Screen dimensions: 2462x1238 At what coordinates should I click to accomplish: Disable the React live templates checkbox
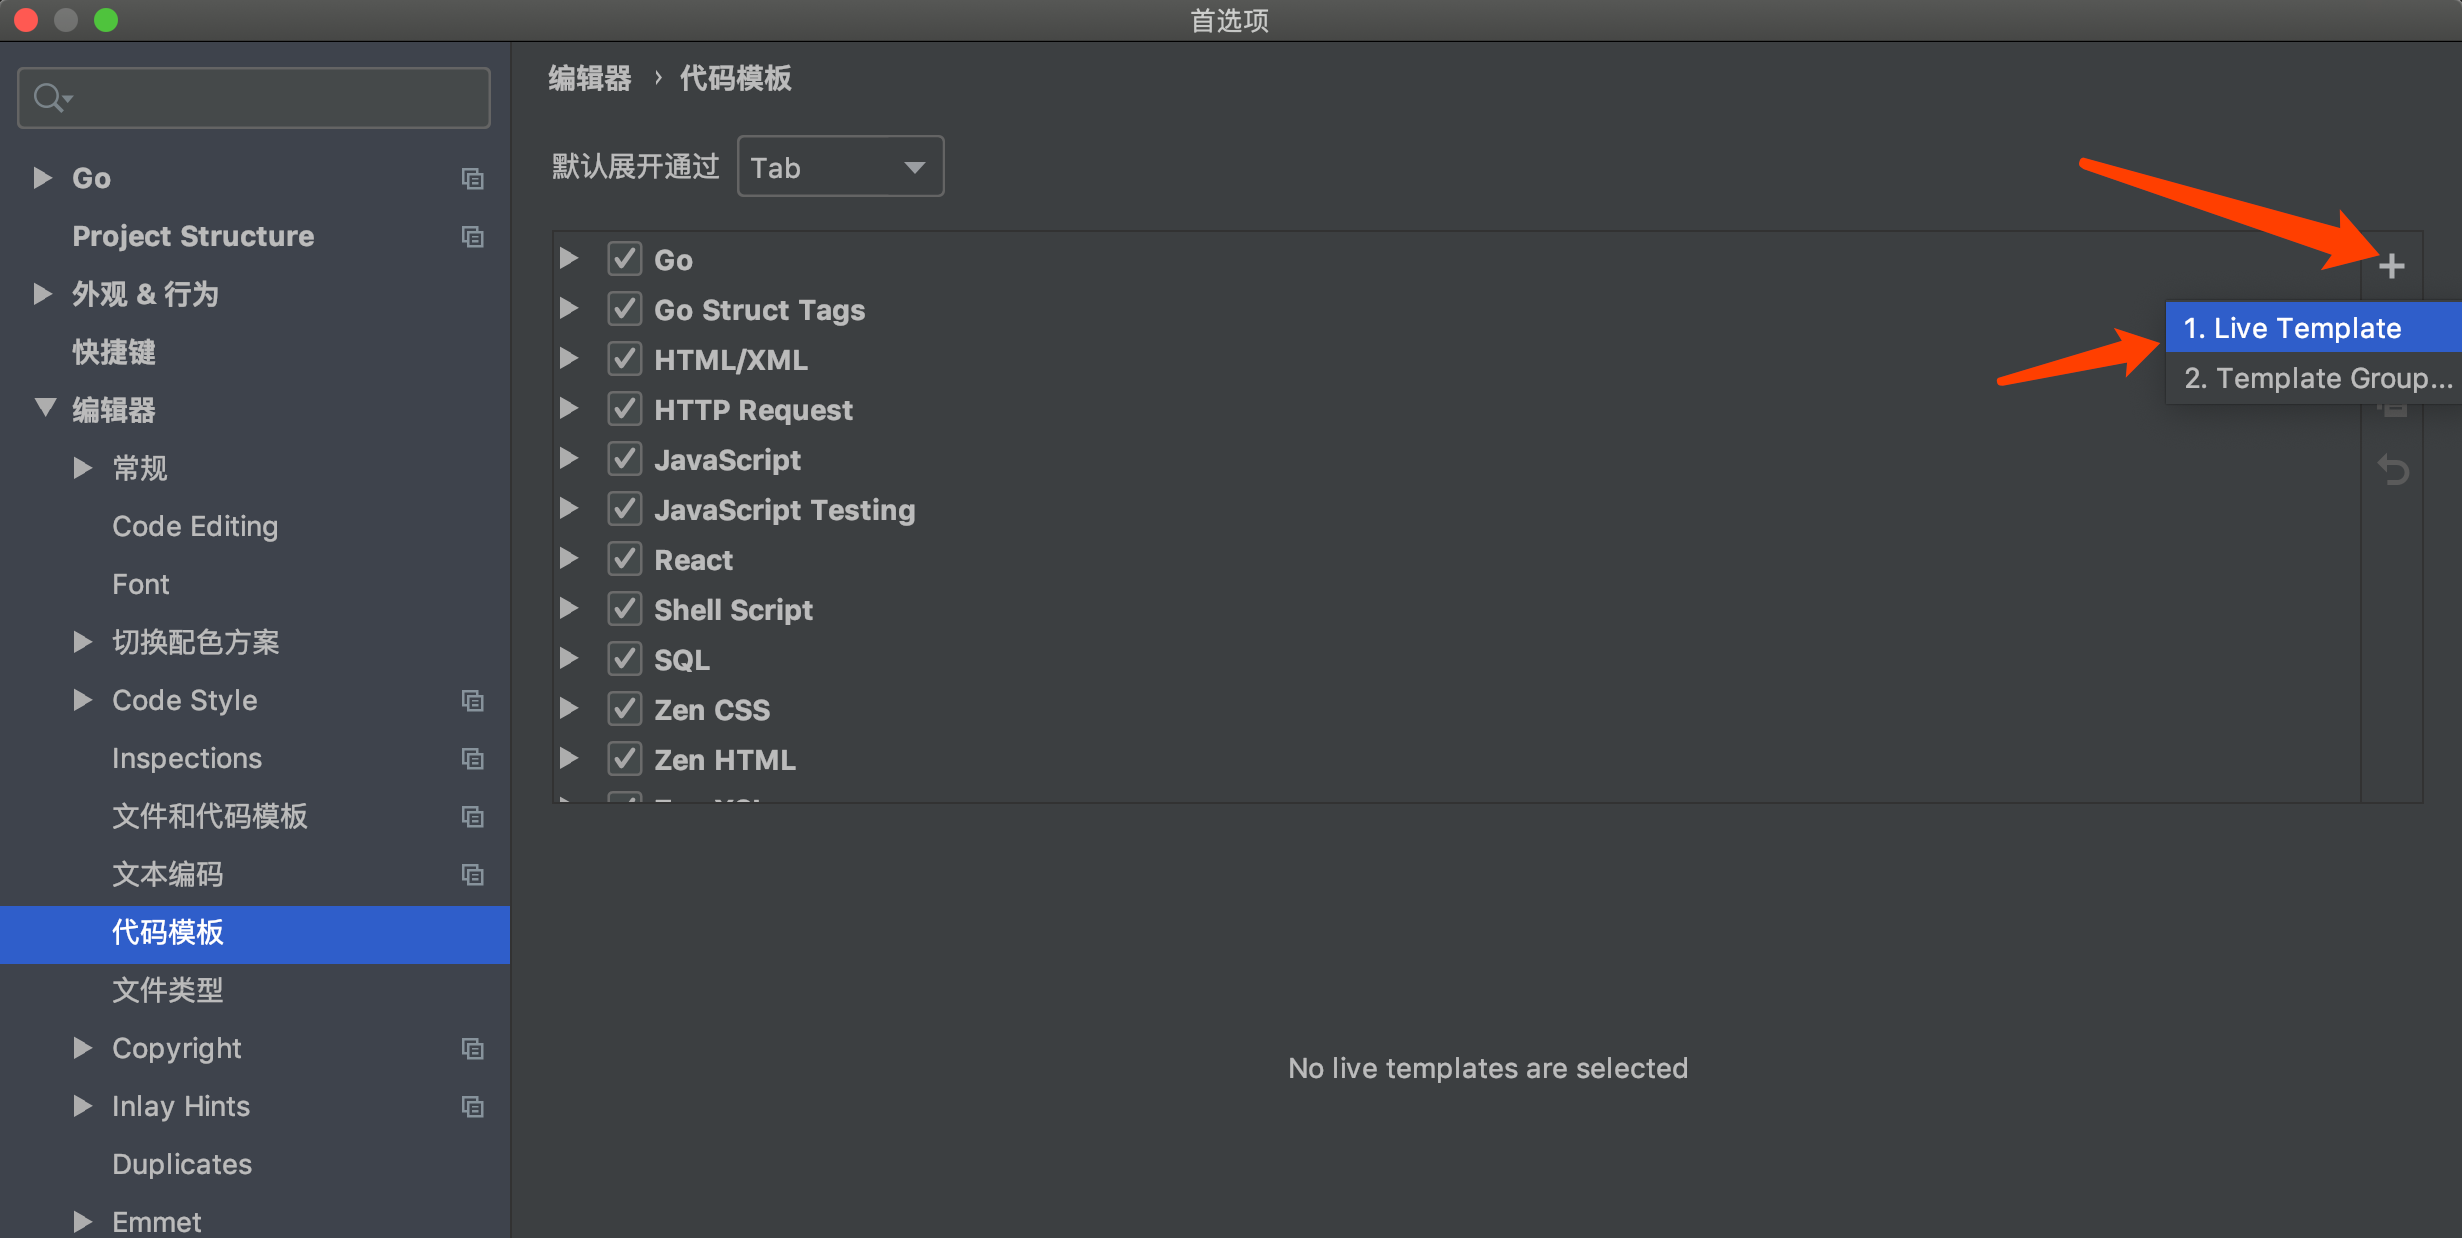coord(624,558)
